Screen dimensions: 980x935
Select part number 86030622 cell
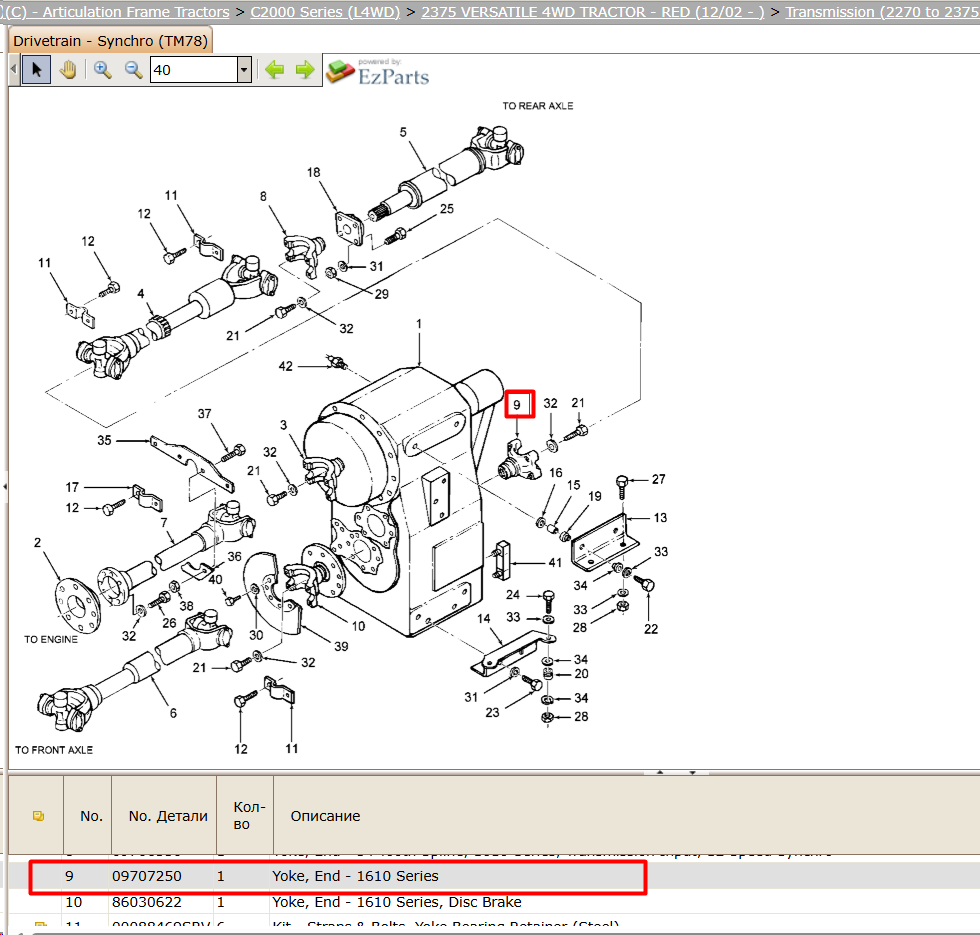146,902
